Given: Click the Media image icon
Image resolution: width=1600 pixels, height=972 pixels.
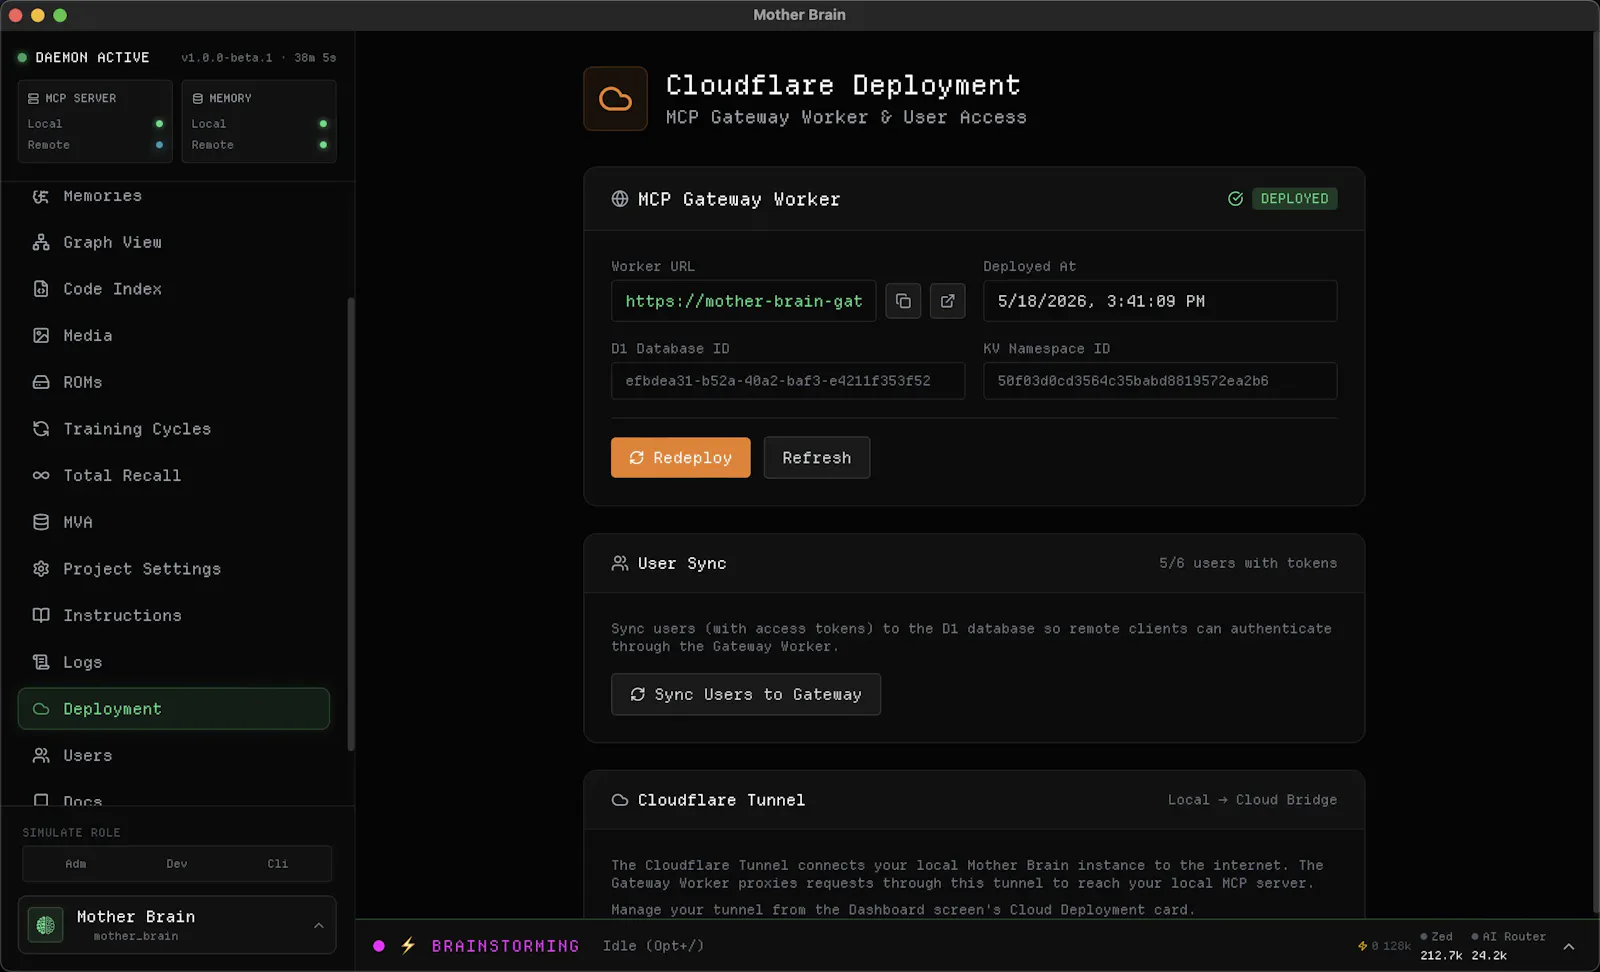Looking at the screenshot, I should [x=41, y=336].
